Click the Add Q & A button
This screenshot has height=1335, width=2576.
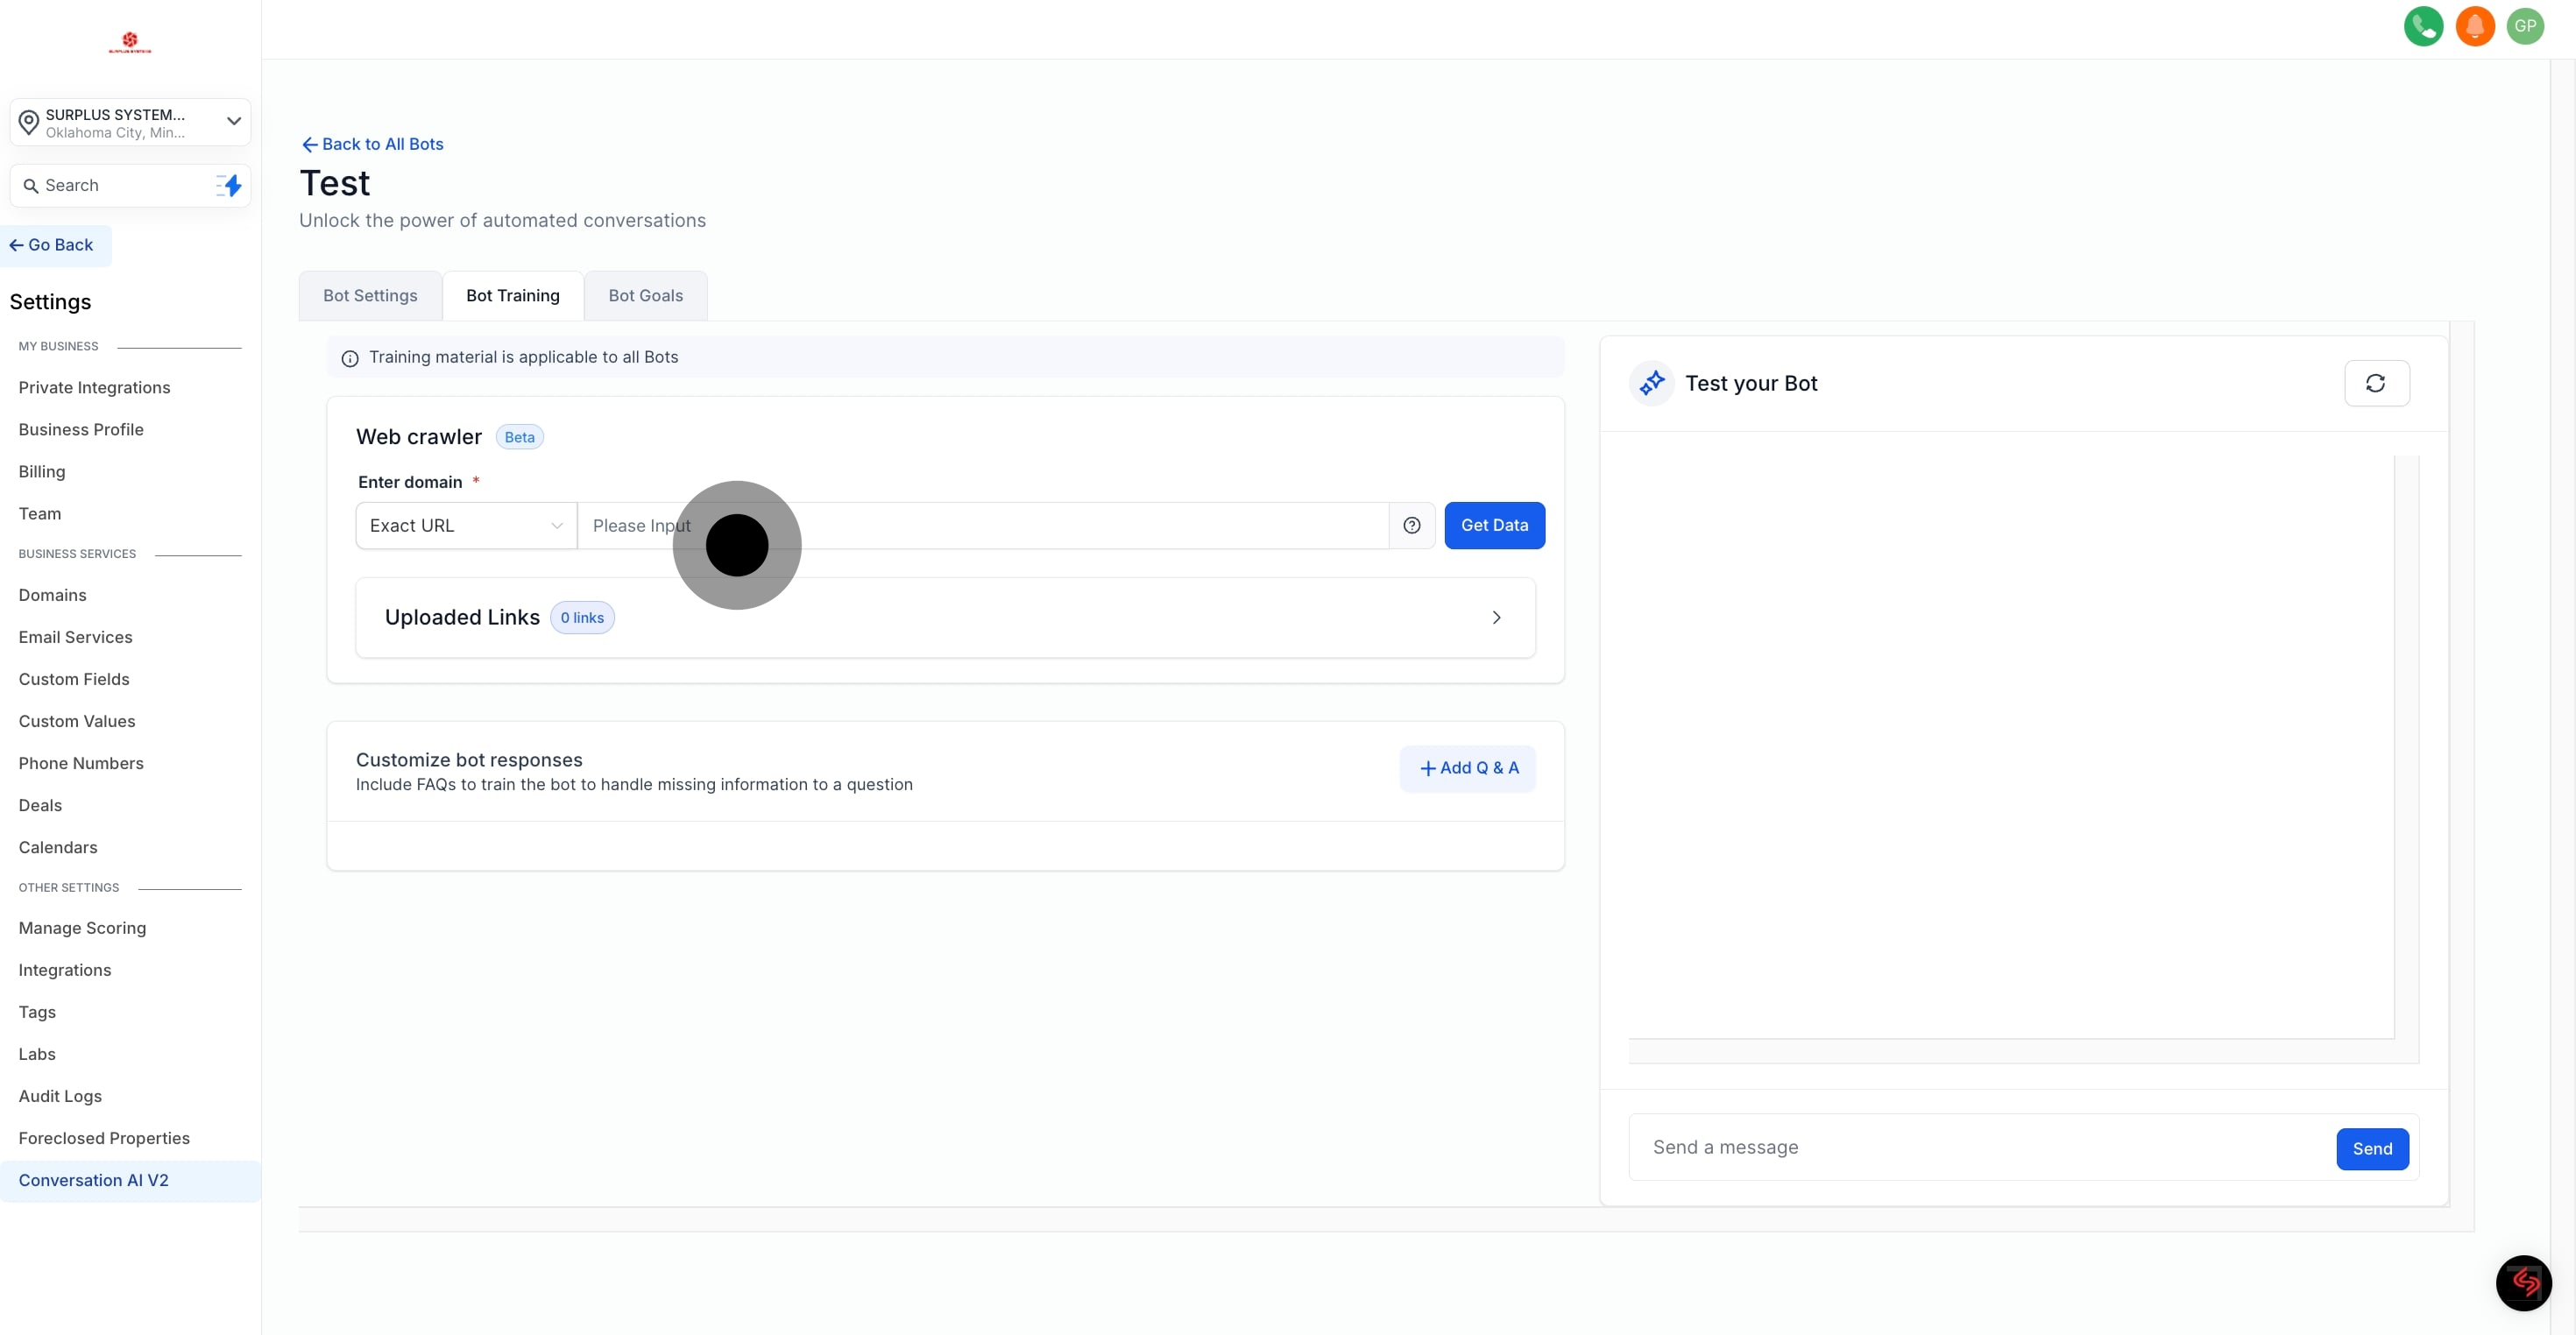tap(1467, 768)
